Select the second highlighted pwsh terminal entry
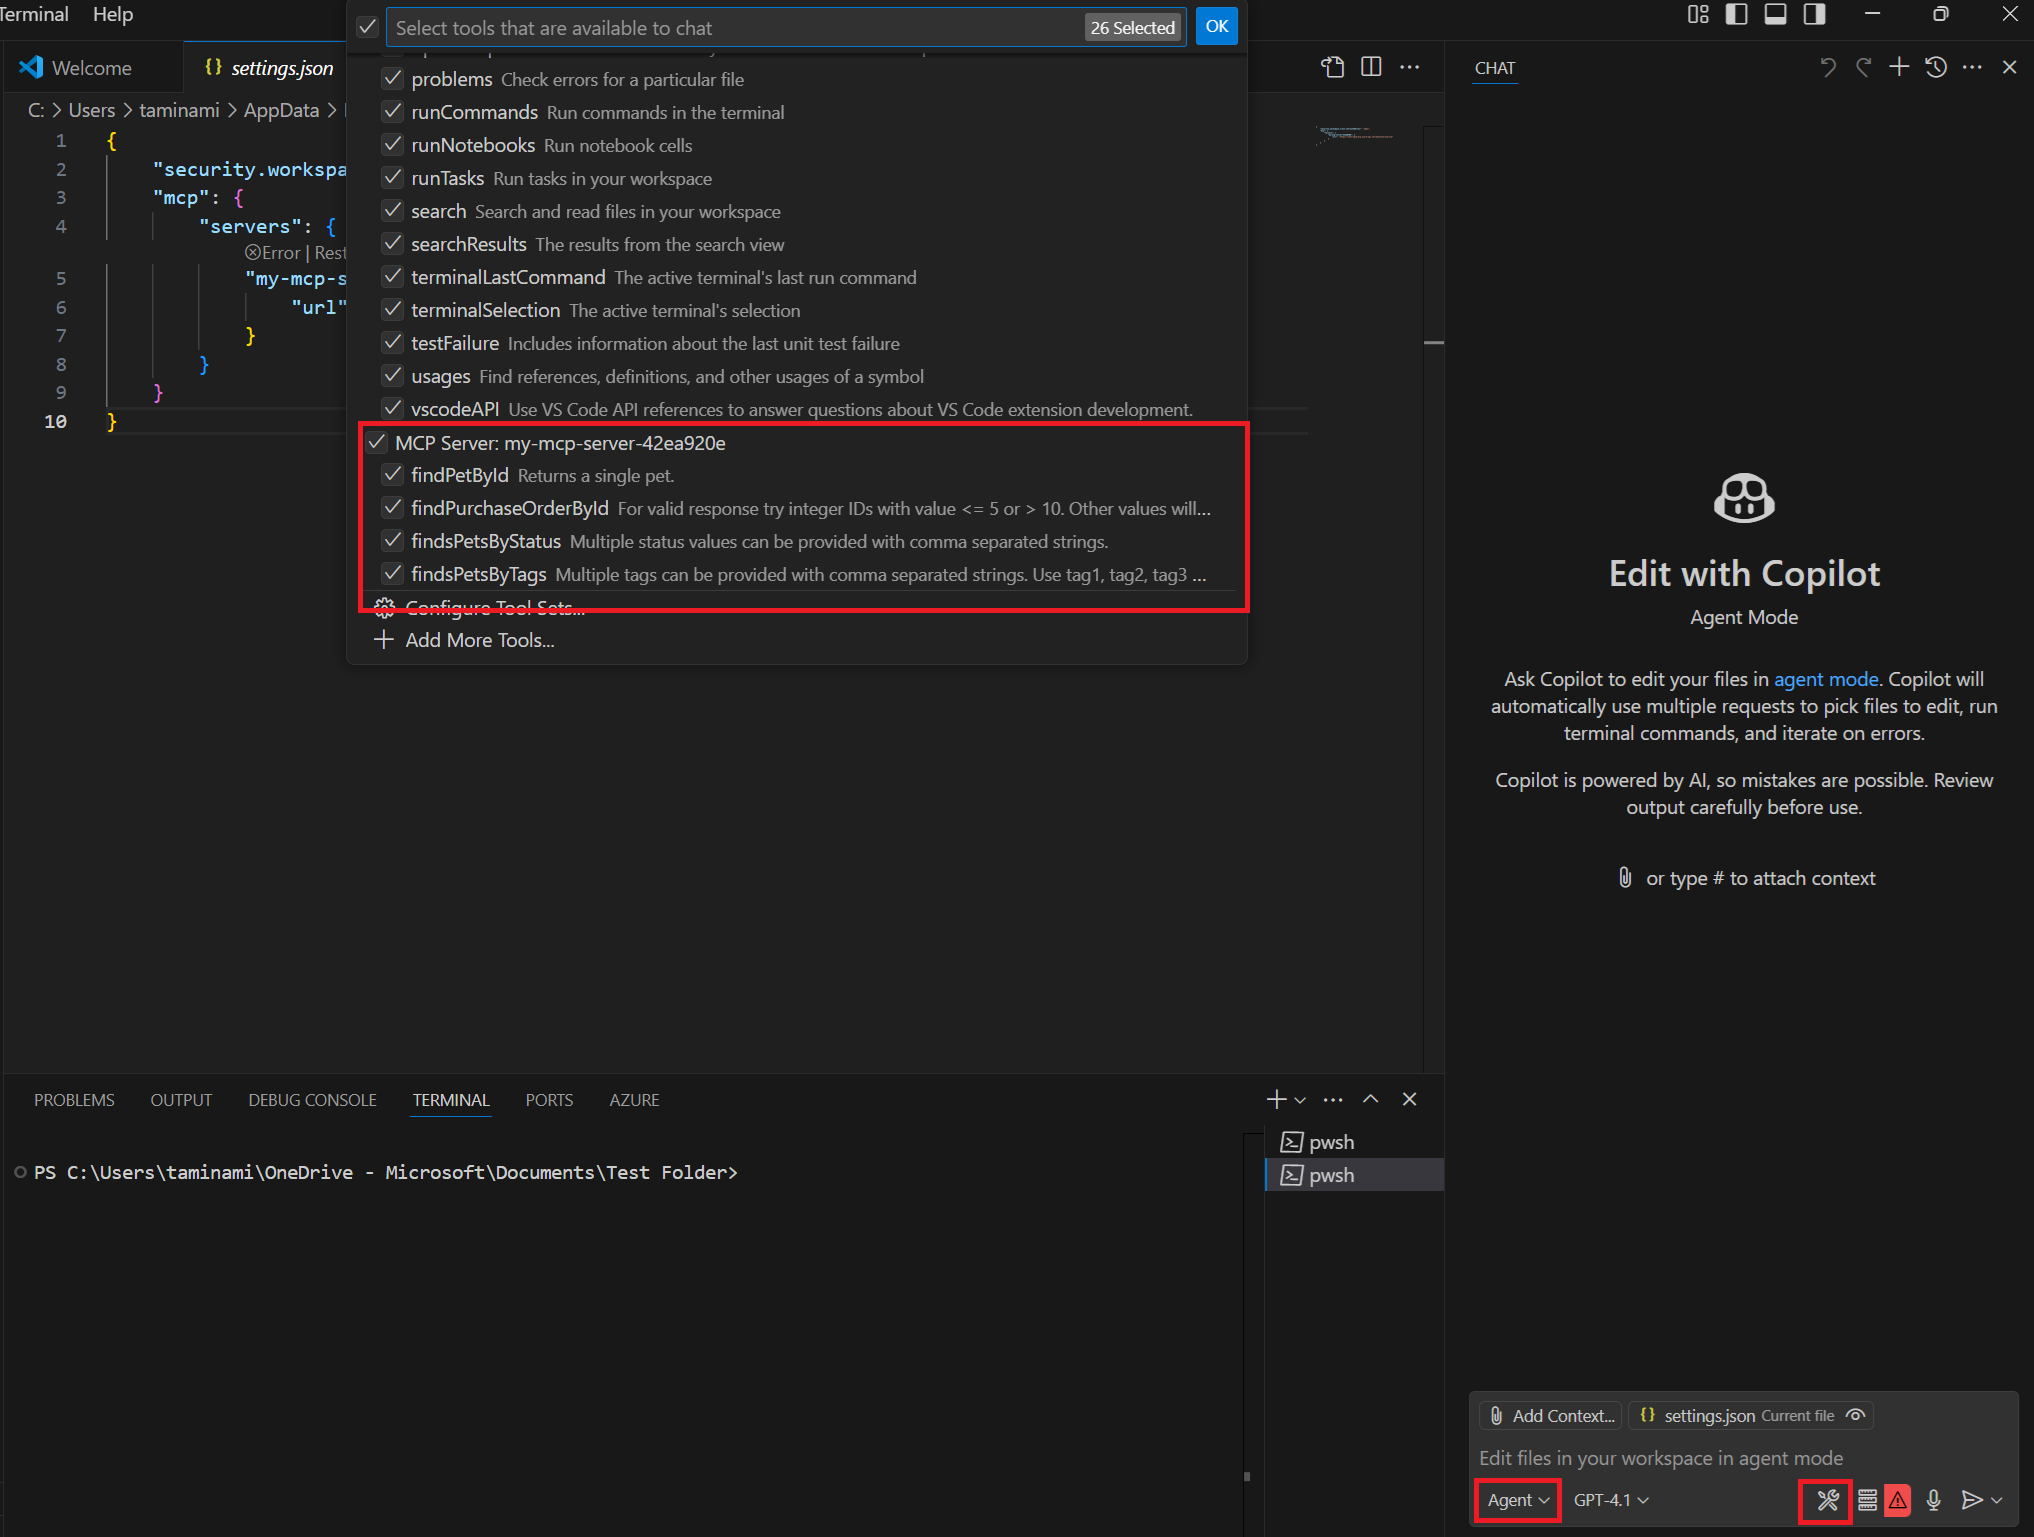The image size is (2034, 1537). (1356, 1174)
